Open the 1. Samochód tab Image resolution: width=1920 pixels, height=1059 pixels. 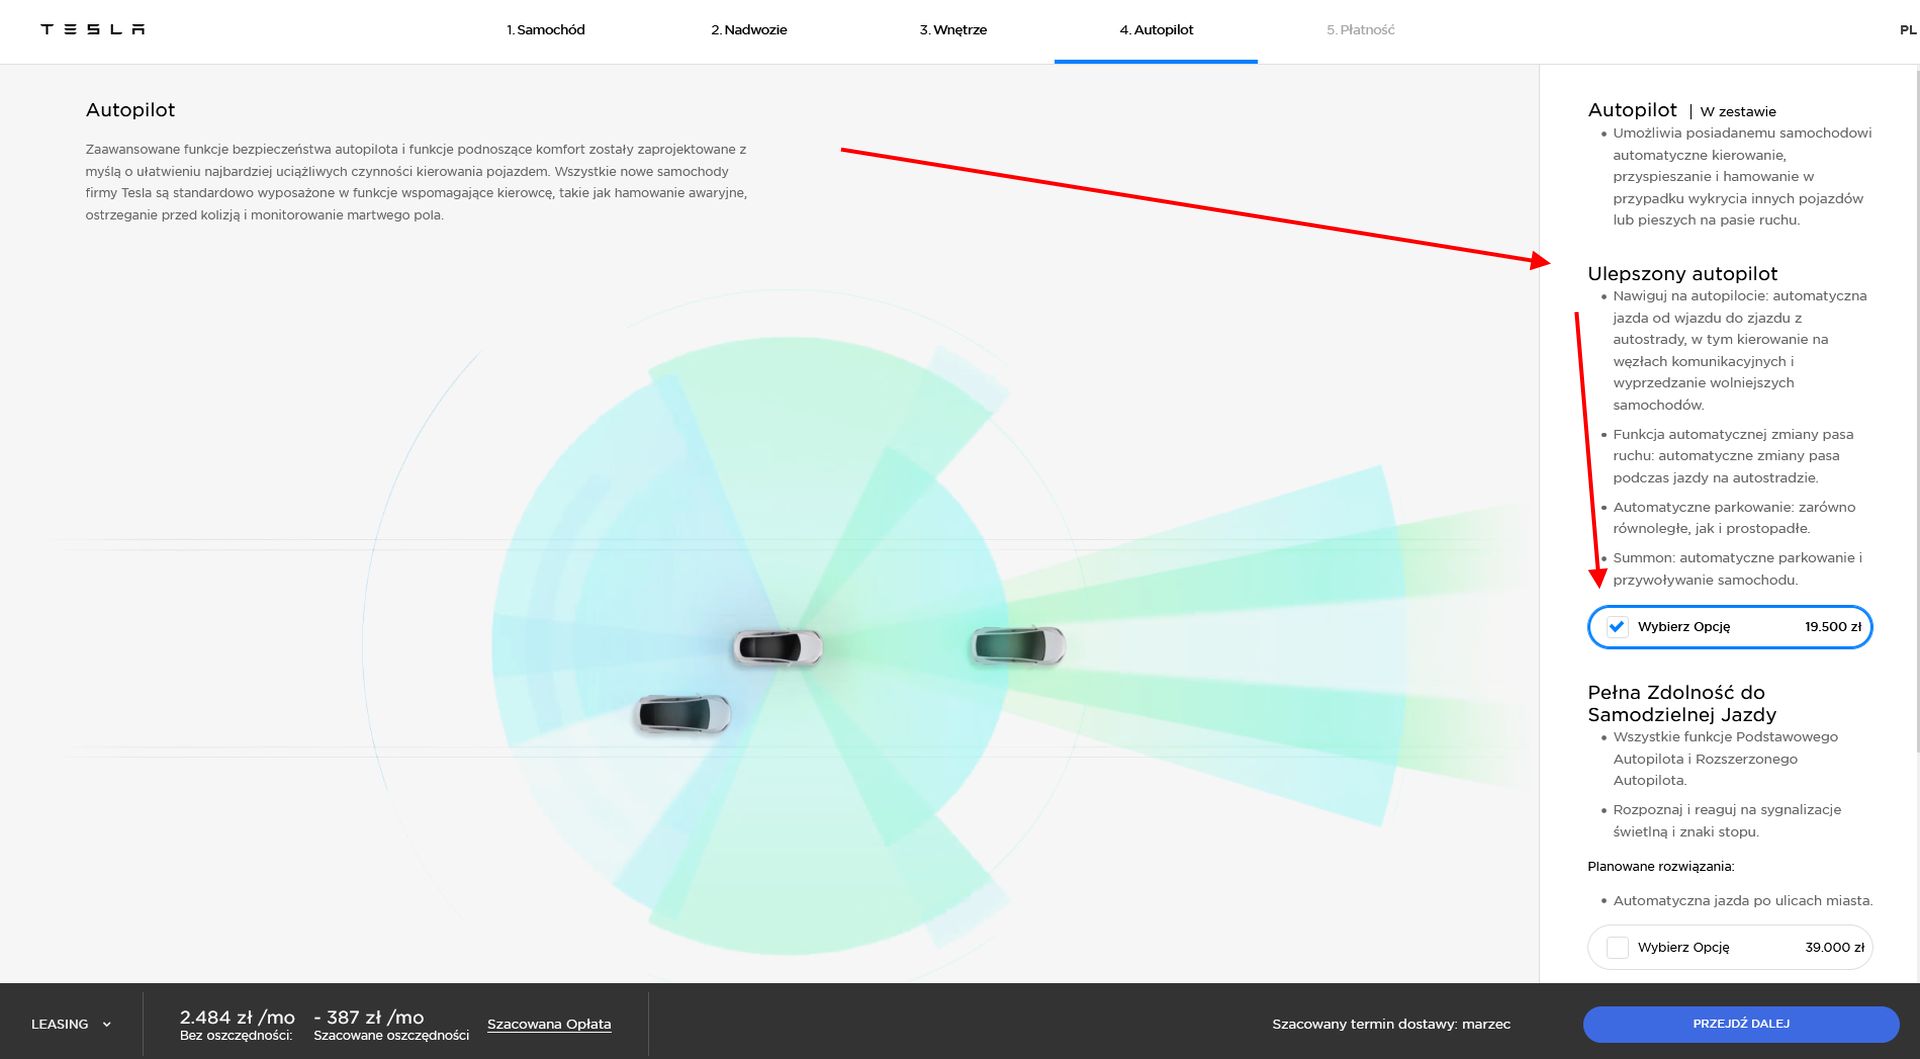click(546, 30)
